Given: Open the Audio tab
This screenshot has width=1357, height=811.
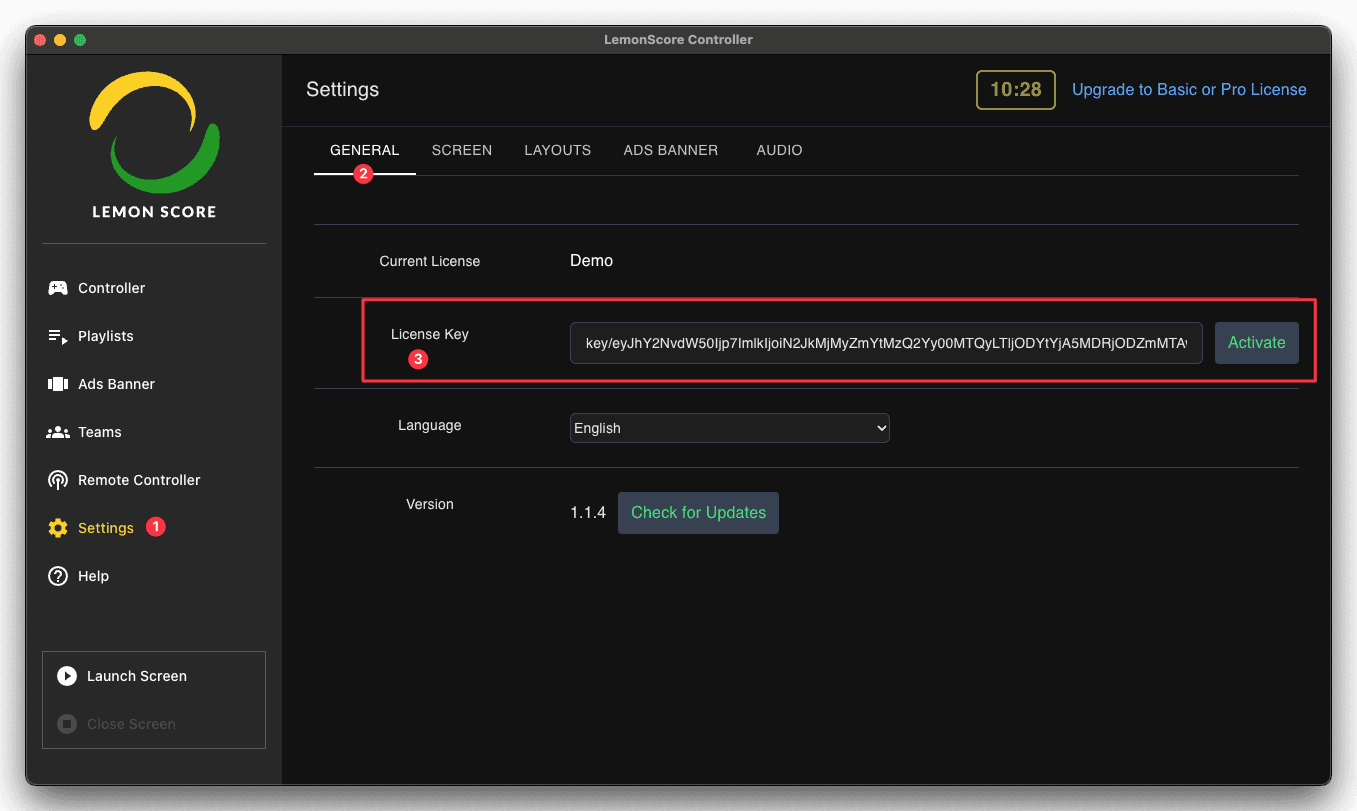Looking at the screenshot, I should (779, 150).
